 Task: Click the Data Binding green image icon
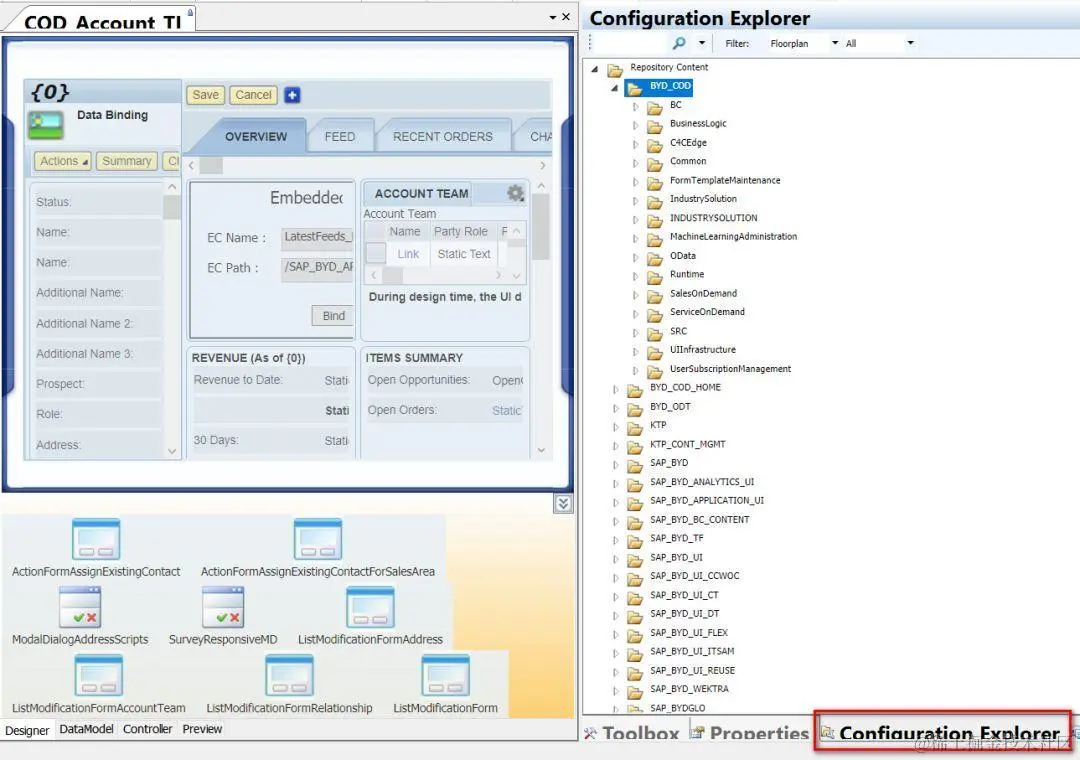45,125
